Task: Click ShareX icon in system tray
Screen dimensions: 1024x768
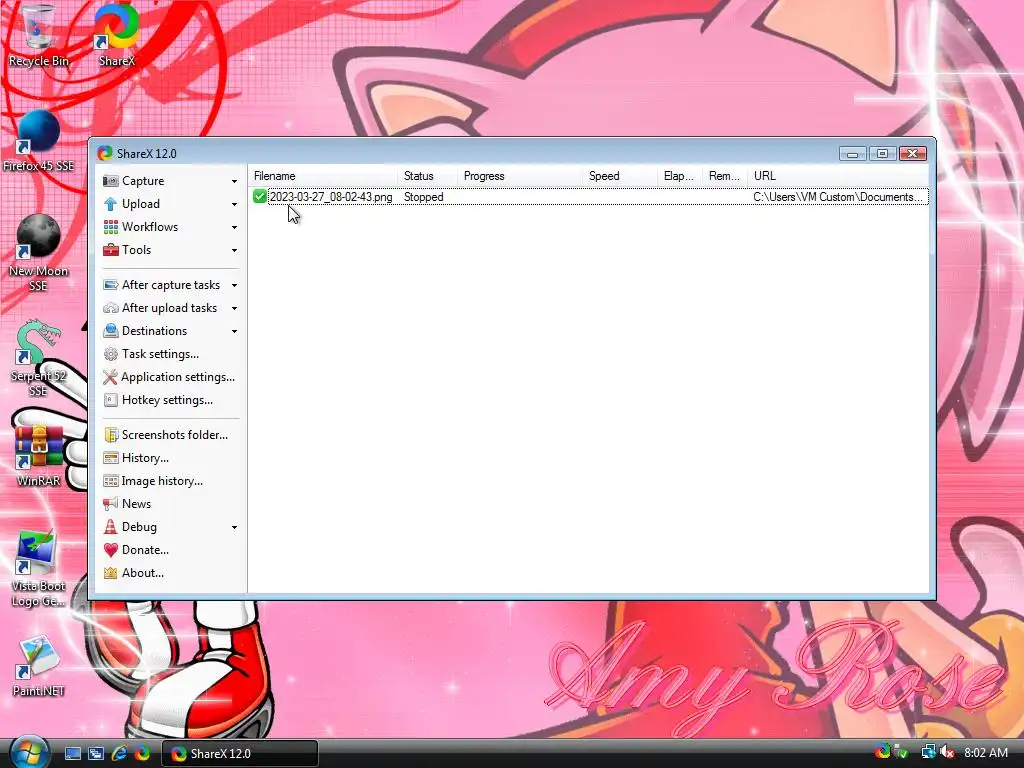Action: pos(883,752)
